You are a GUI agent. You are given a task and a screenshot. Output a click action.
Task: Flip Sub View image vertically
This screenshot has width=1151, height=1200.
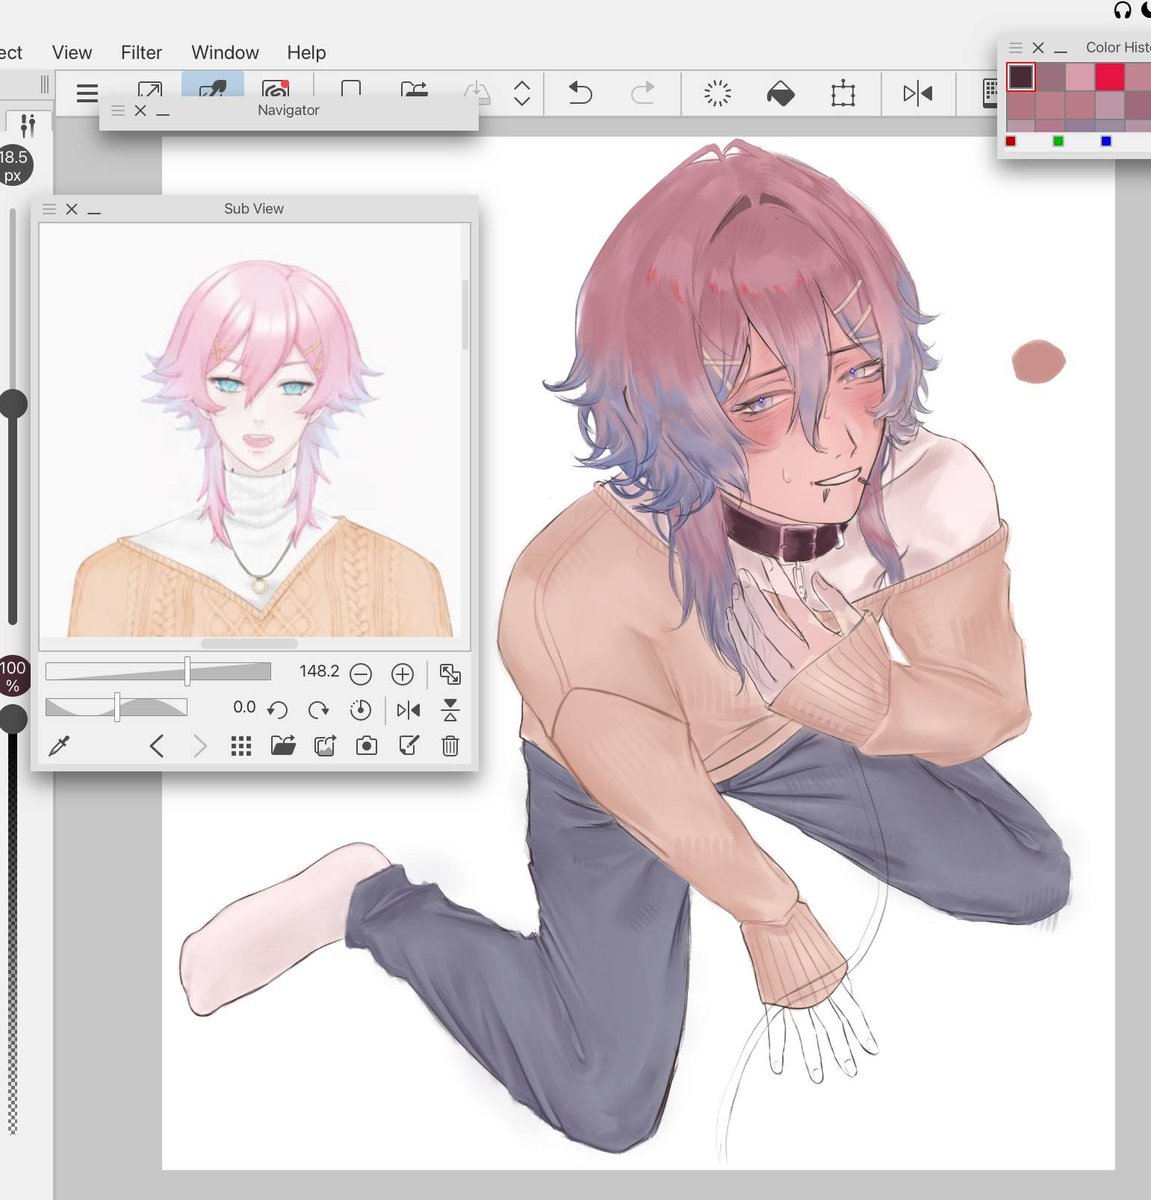point(450,710)
